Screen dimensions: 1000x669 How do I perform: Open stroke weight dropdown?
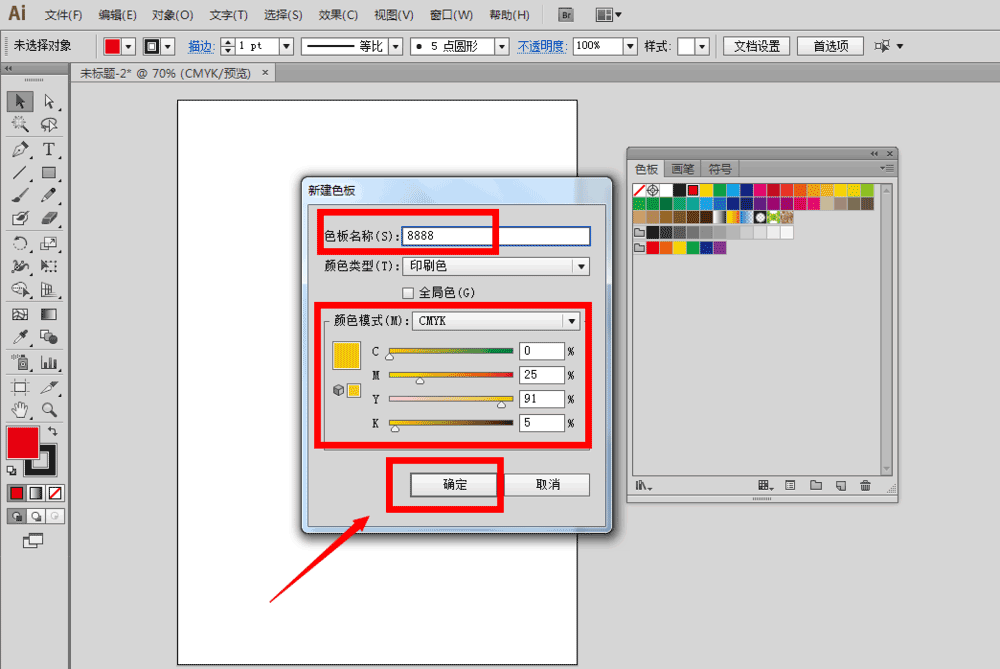tap(286, 46)
